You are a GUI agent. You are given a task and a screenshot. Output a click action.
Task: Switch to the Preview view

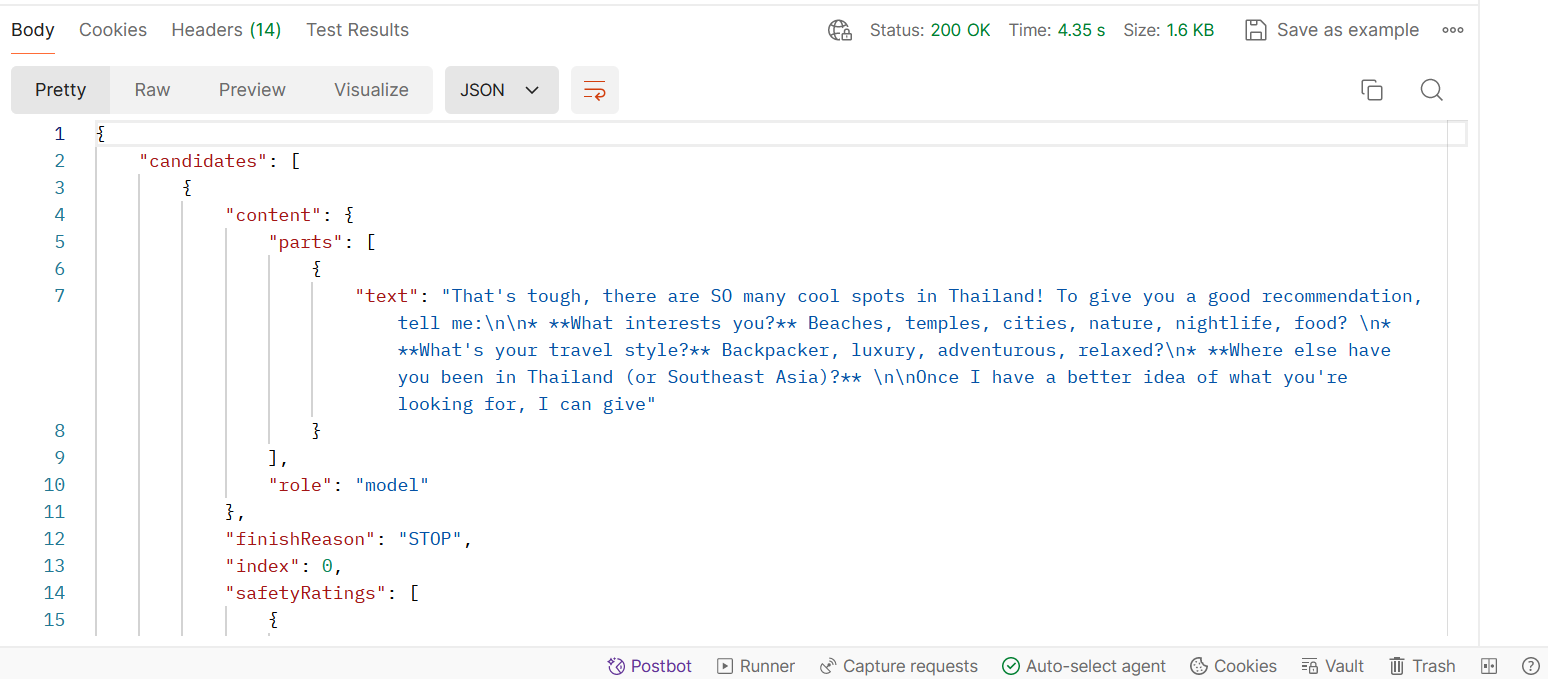click(x=252, y=90)
